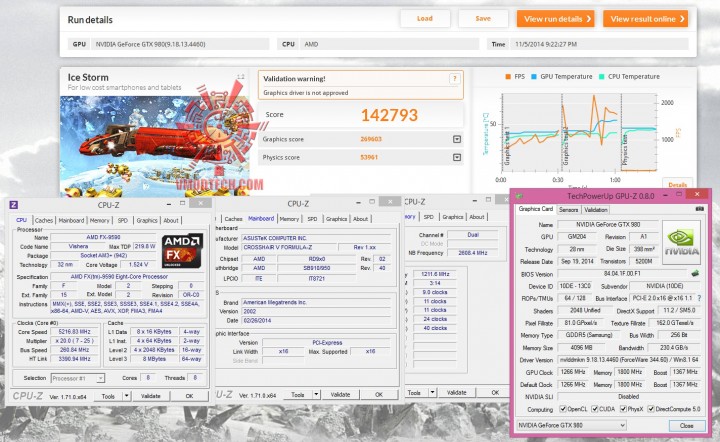
Task: Open the Validation tab in GPU-Z
Action: pos(596,209)
